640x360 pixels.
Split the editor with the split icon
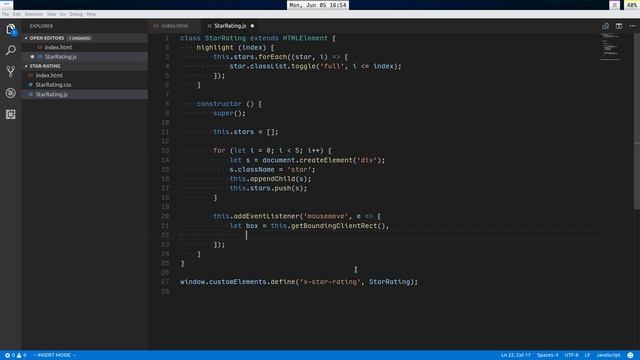[x=619, y=26]
